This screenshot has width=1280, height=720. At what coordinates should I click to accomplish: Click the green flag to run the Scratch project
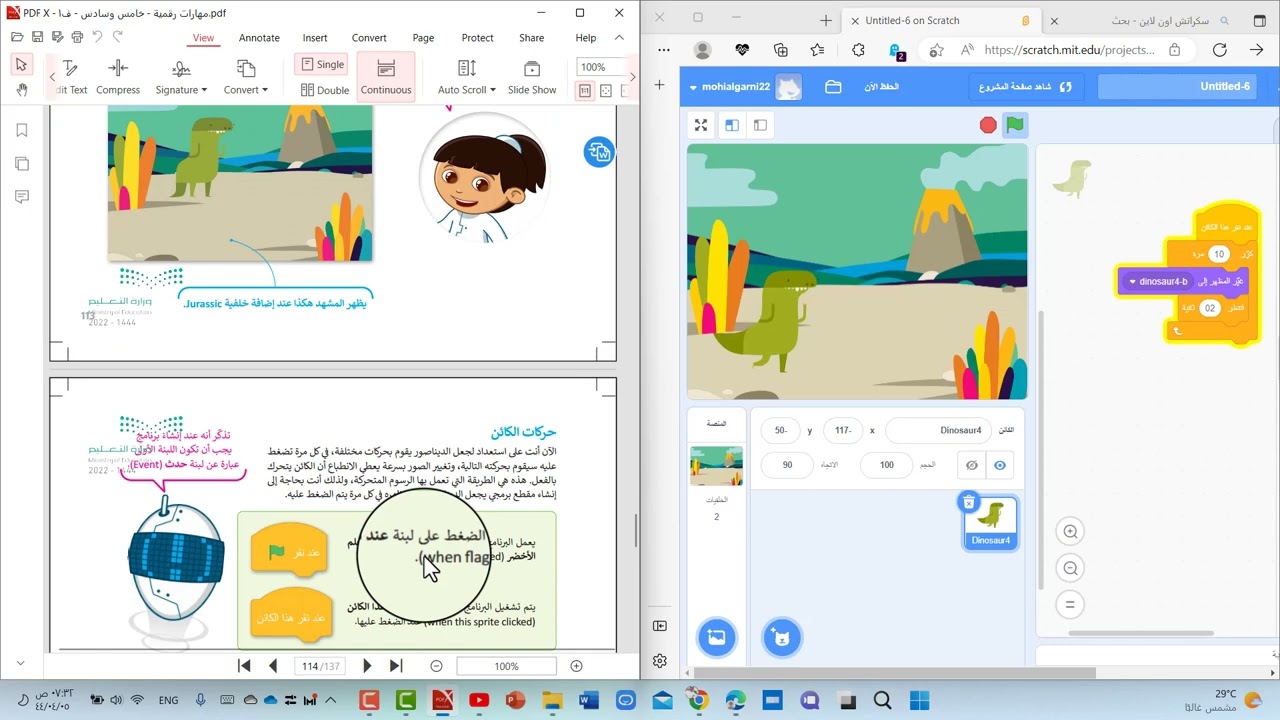click(x=1015, y=125)
